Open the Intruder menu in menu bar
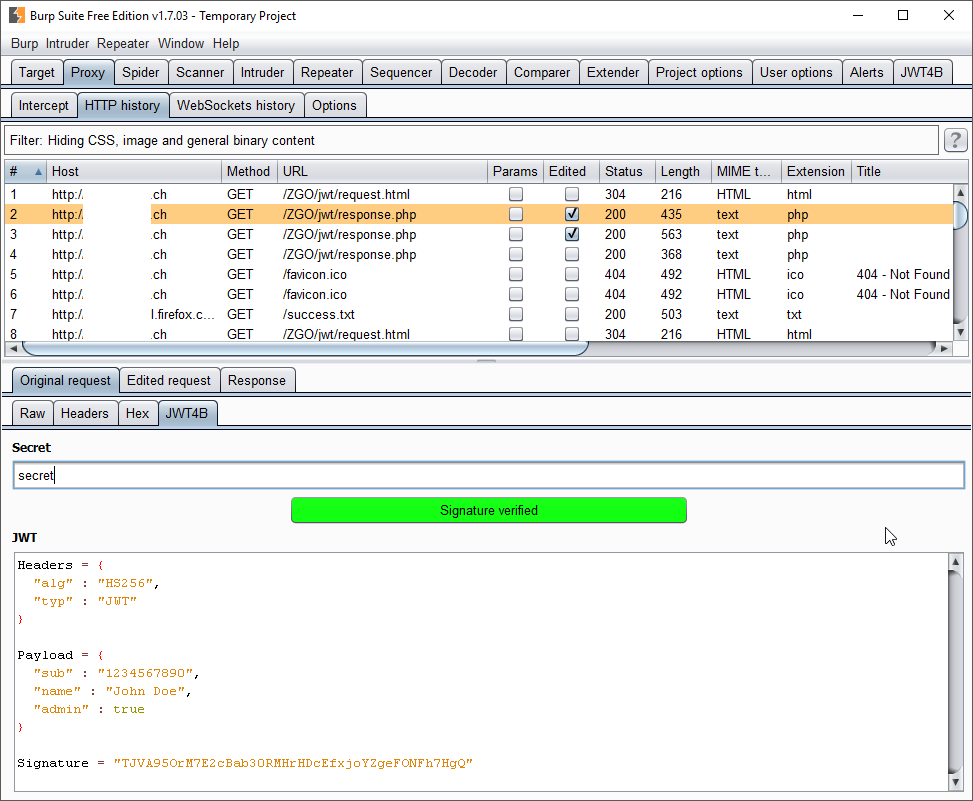 point(67,43)
